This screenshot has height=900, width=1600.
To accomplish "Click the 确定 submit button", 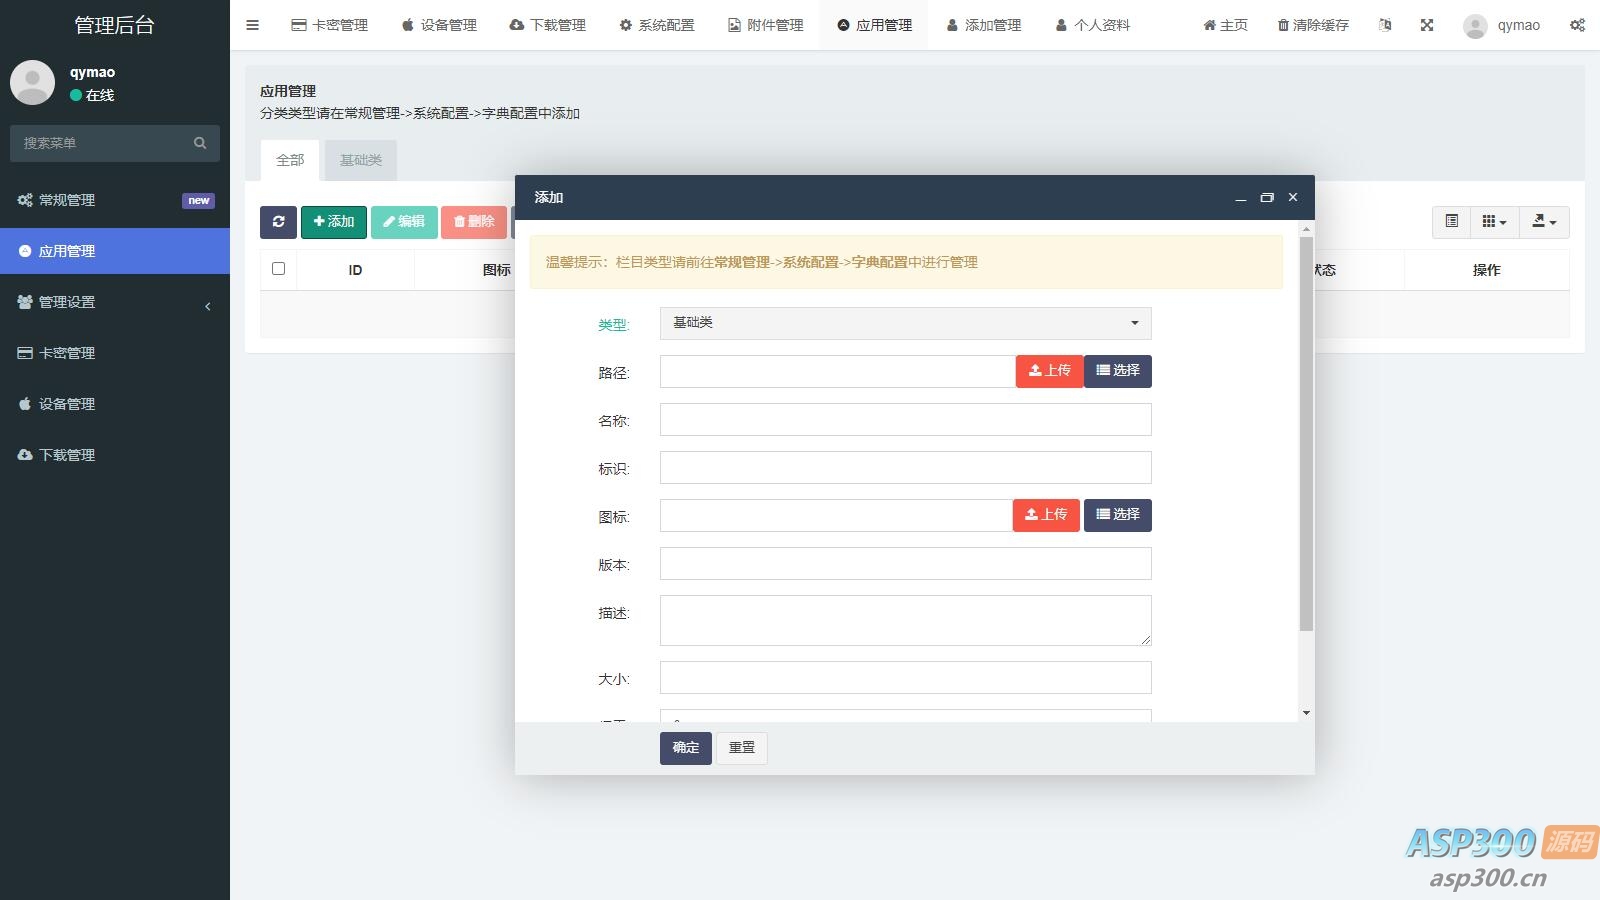I will point(685,748).
